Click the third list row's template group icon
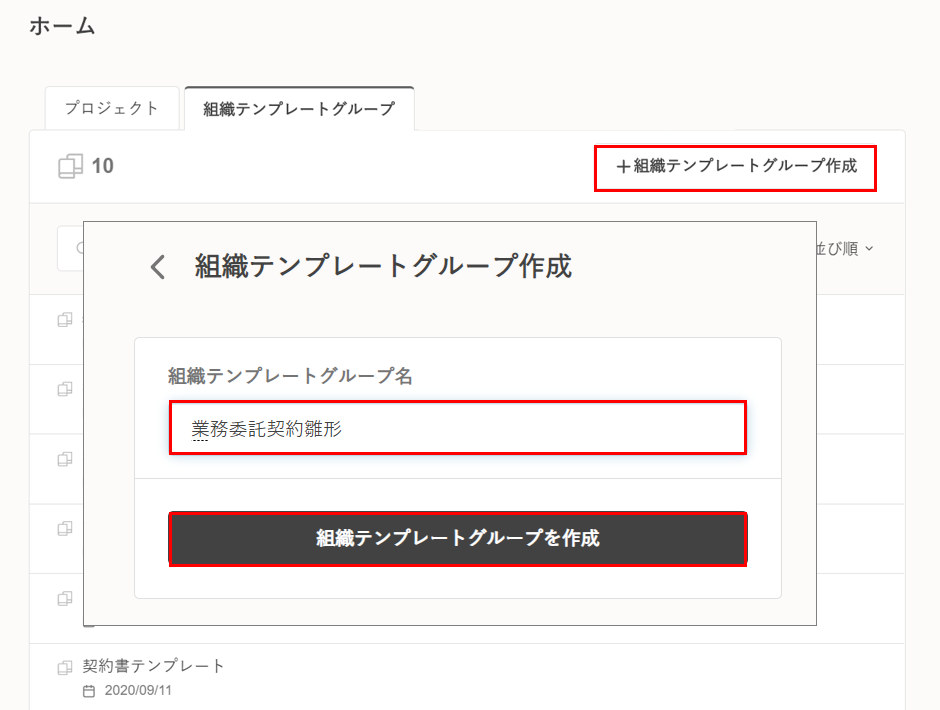940x710 pixels. 65,458
